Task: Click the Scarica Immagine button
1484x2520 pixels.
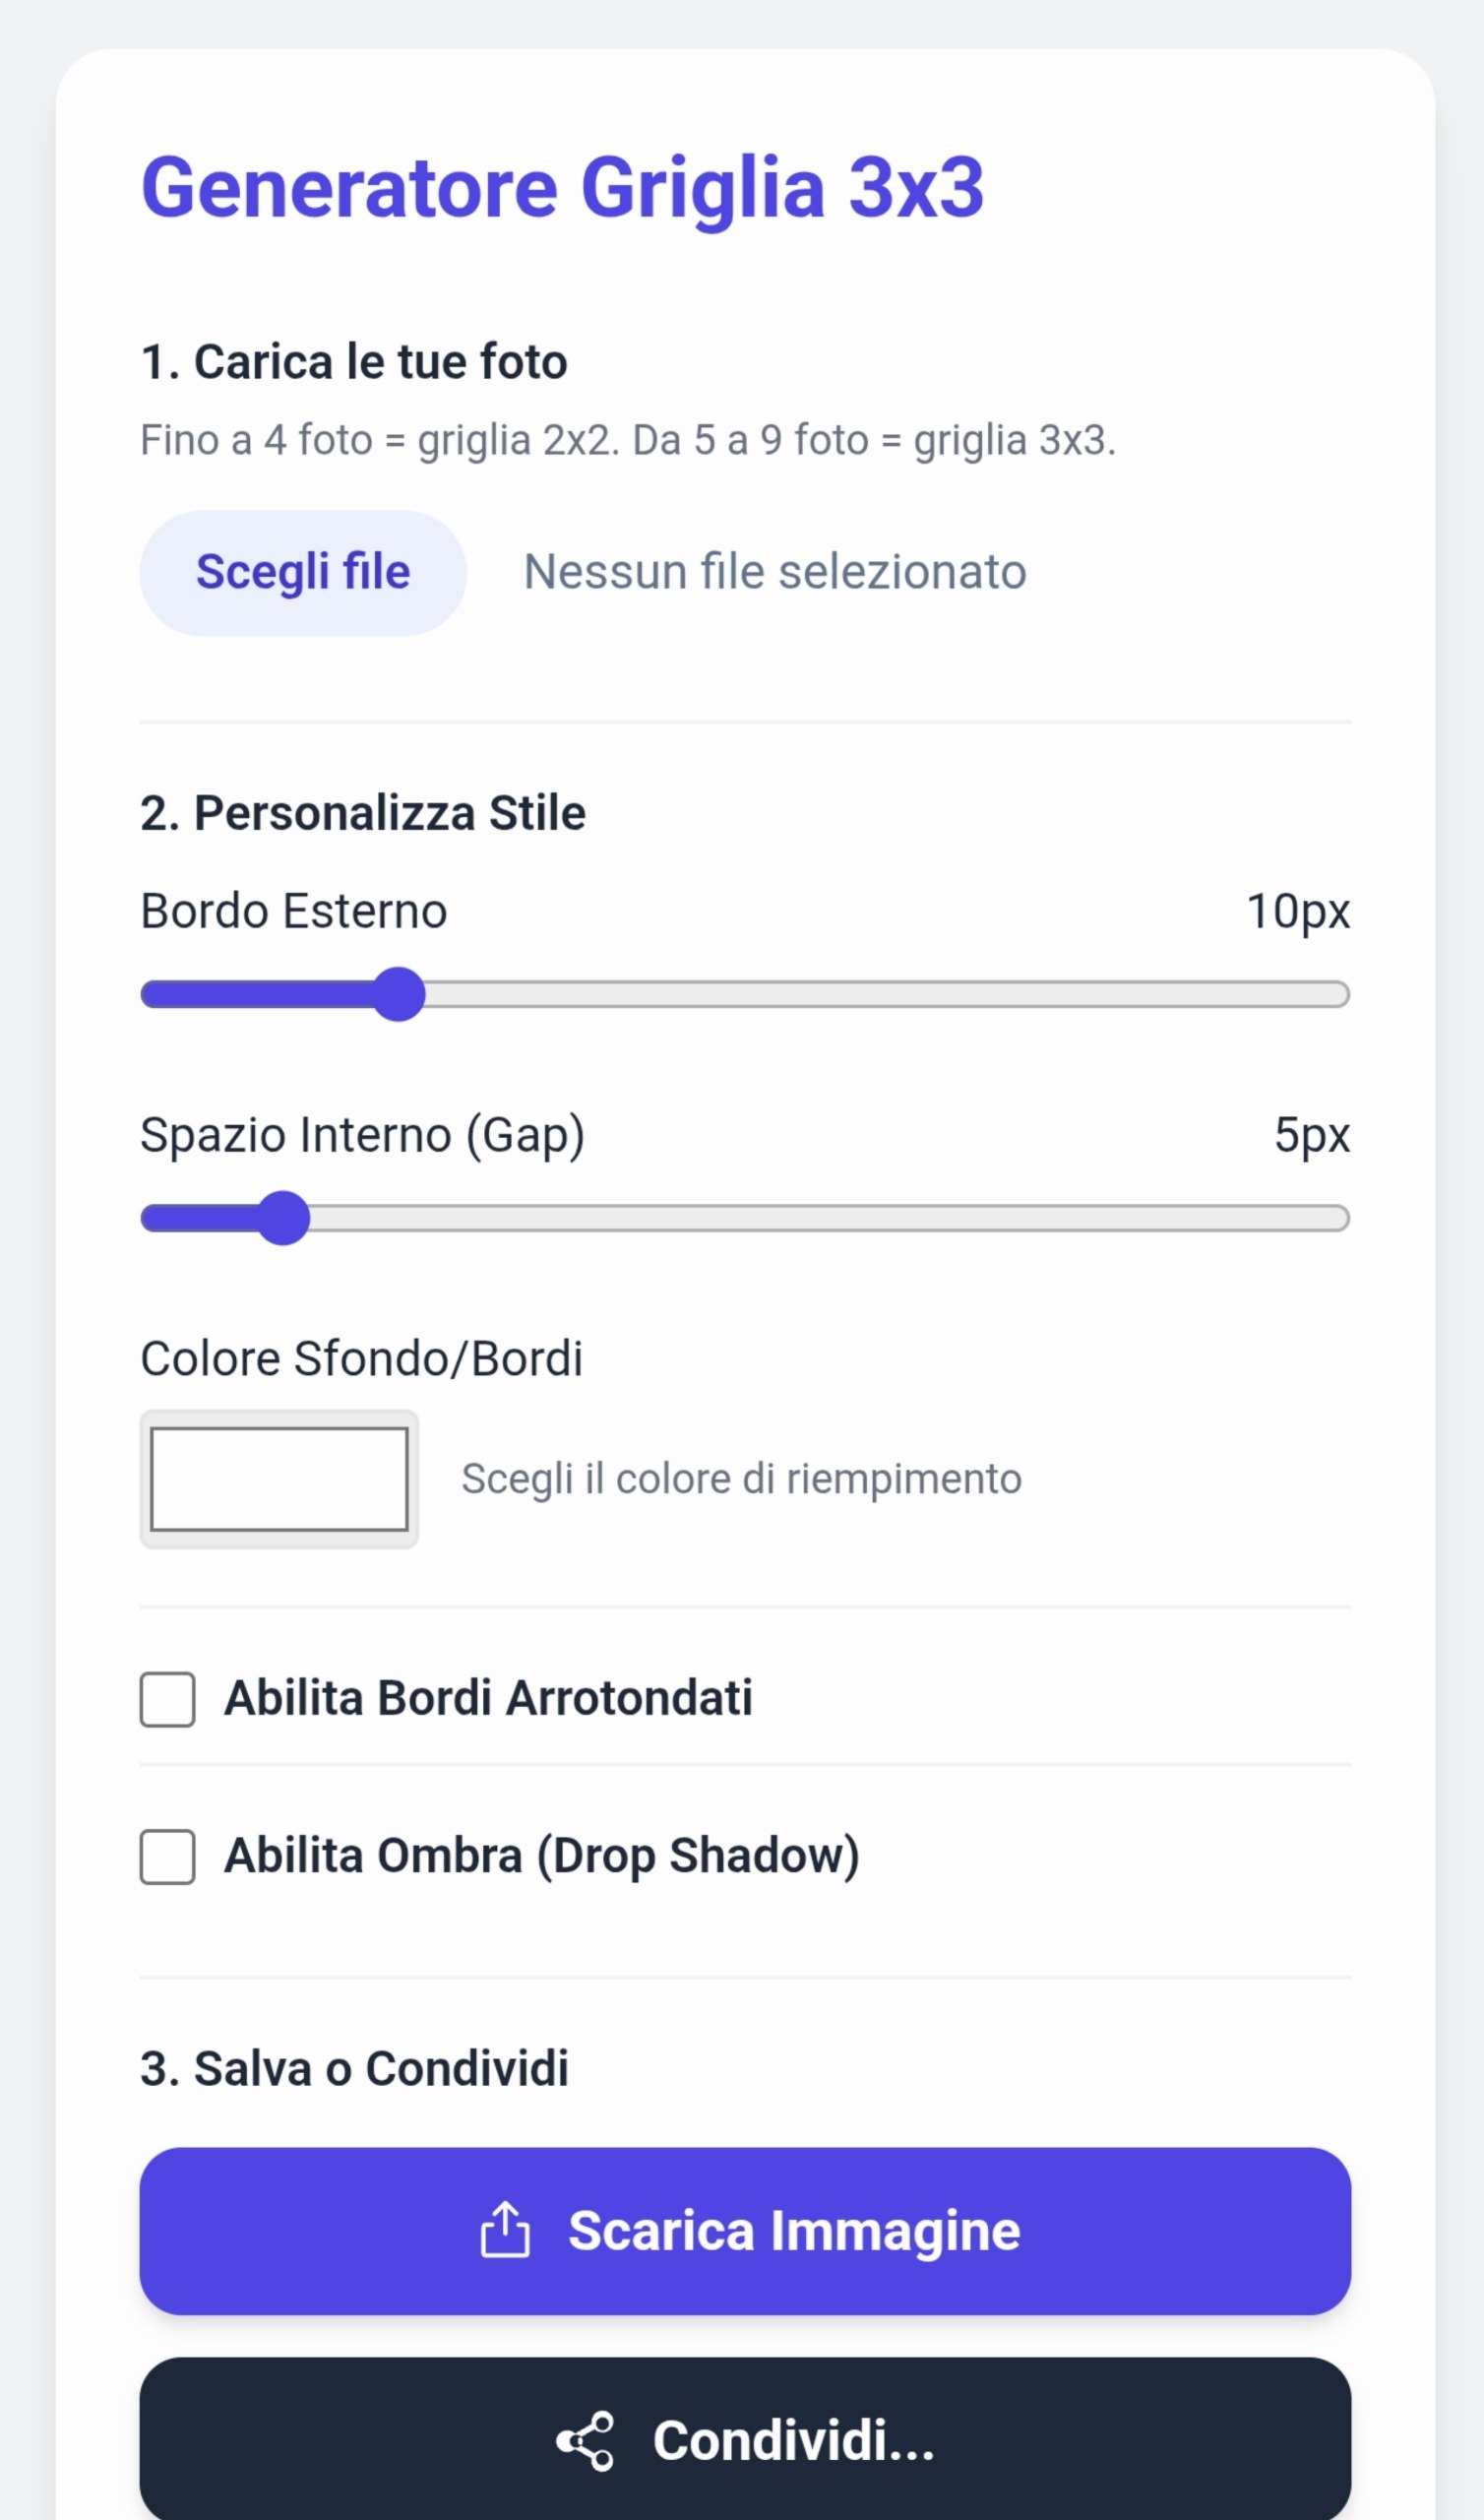Action: [745, 2231]
